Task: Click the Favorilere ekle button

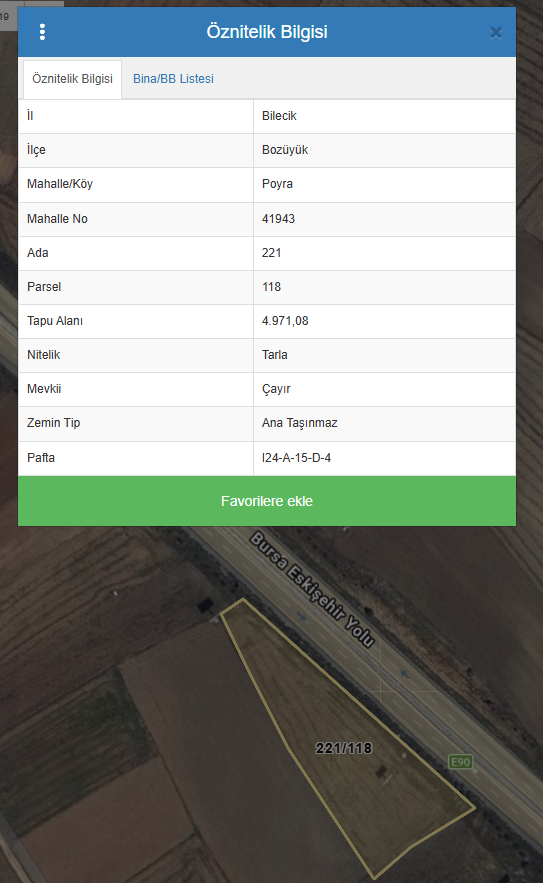Action: pyautogui.click(x=267, y=501)
